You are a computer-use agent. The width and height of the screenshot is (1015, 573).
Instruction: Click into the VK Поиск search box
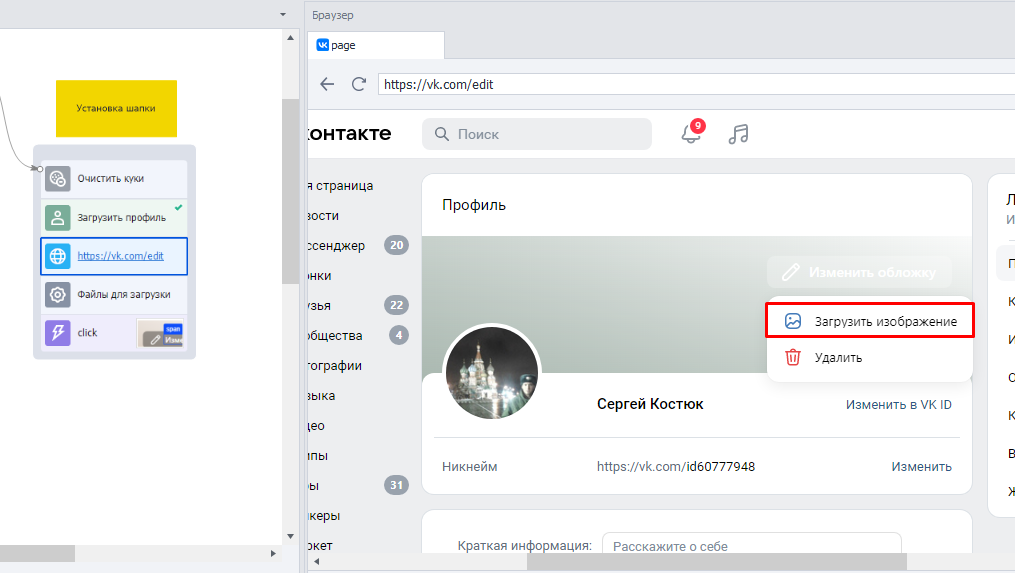[x=537, y=134]
